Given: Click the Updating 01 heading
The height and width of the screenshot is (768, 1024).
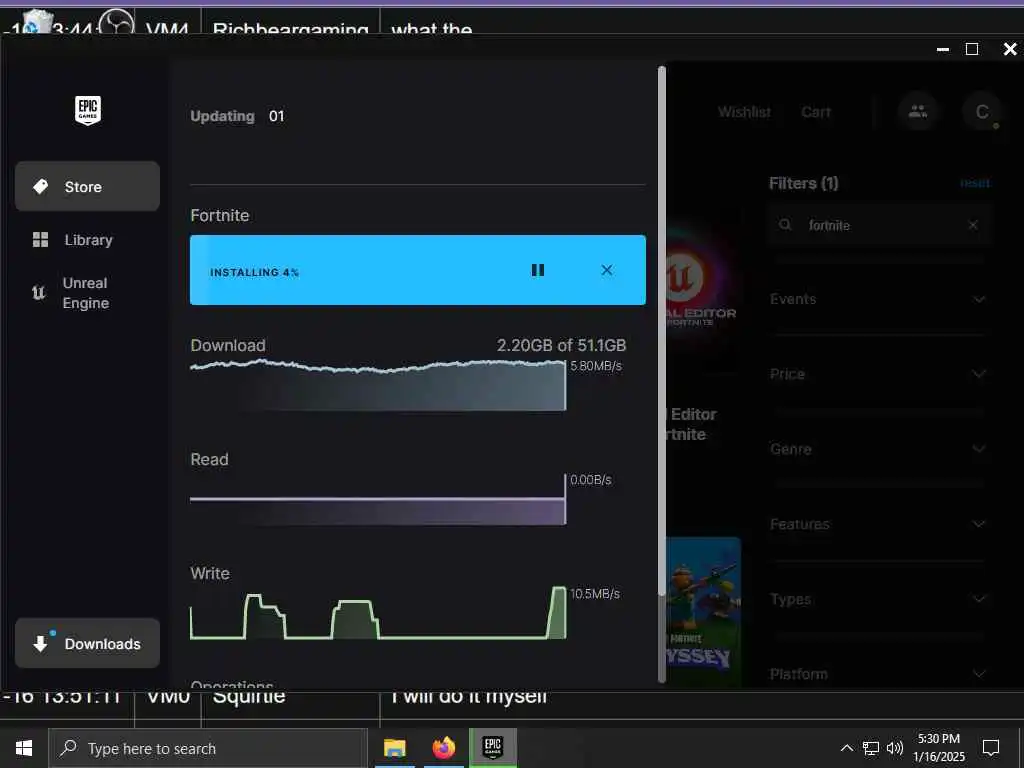Looking at the screenshot, I should pos(237,116).
